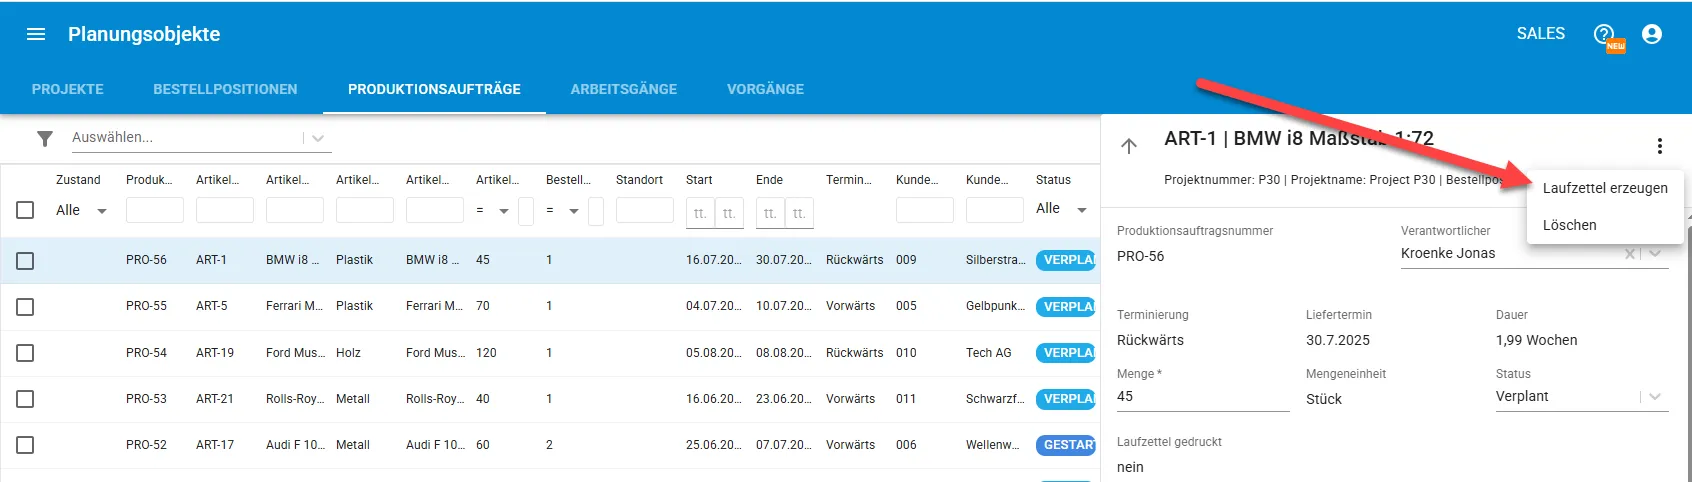Viewport: 1692px width, 482px height.
Task: Open the Bestell operator dropdown
Action: pyautogui.click(x=564, y=211)
